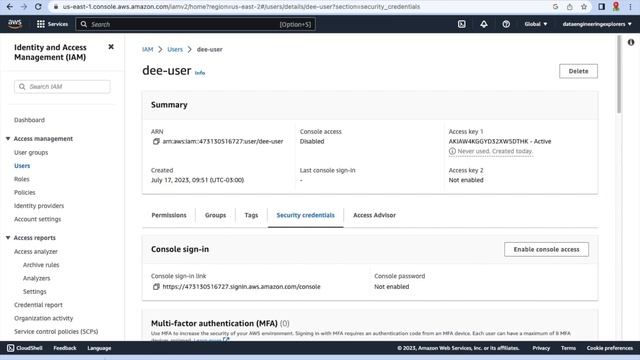Image resolution: width=640 pixels, height=360 pixels.
Task: Open the Privacy footer link
Action: point(541,348)
